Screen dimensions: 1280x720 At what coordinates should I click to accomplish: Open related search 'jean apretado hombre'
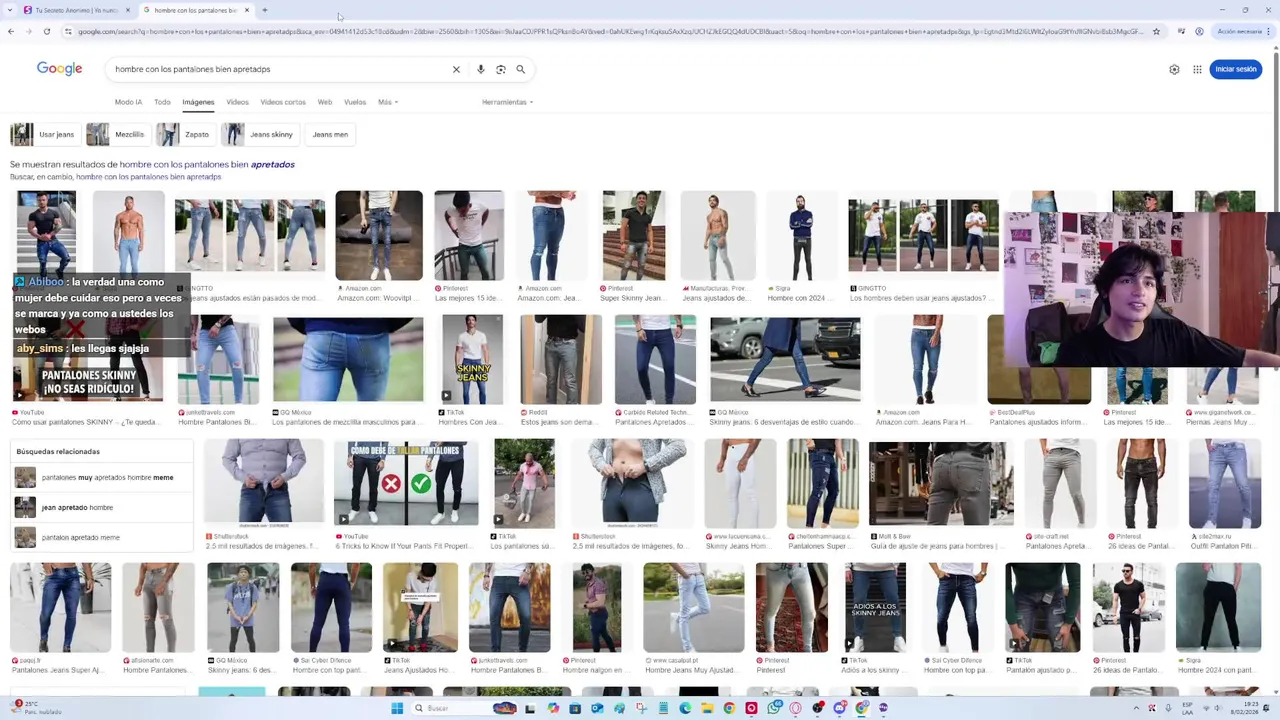pos(103,507)
